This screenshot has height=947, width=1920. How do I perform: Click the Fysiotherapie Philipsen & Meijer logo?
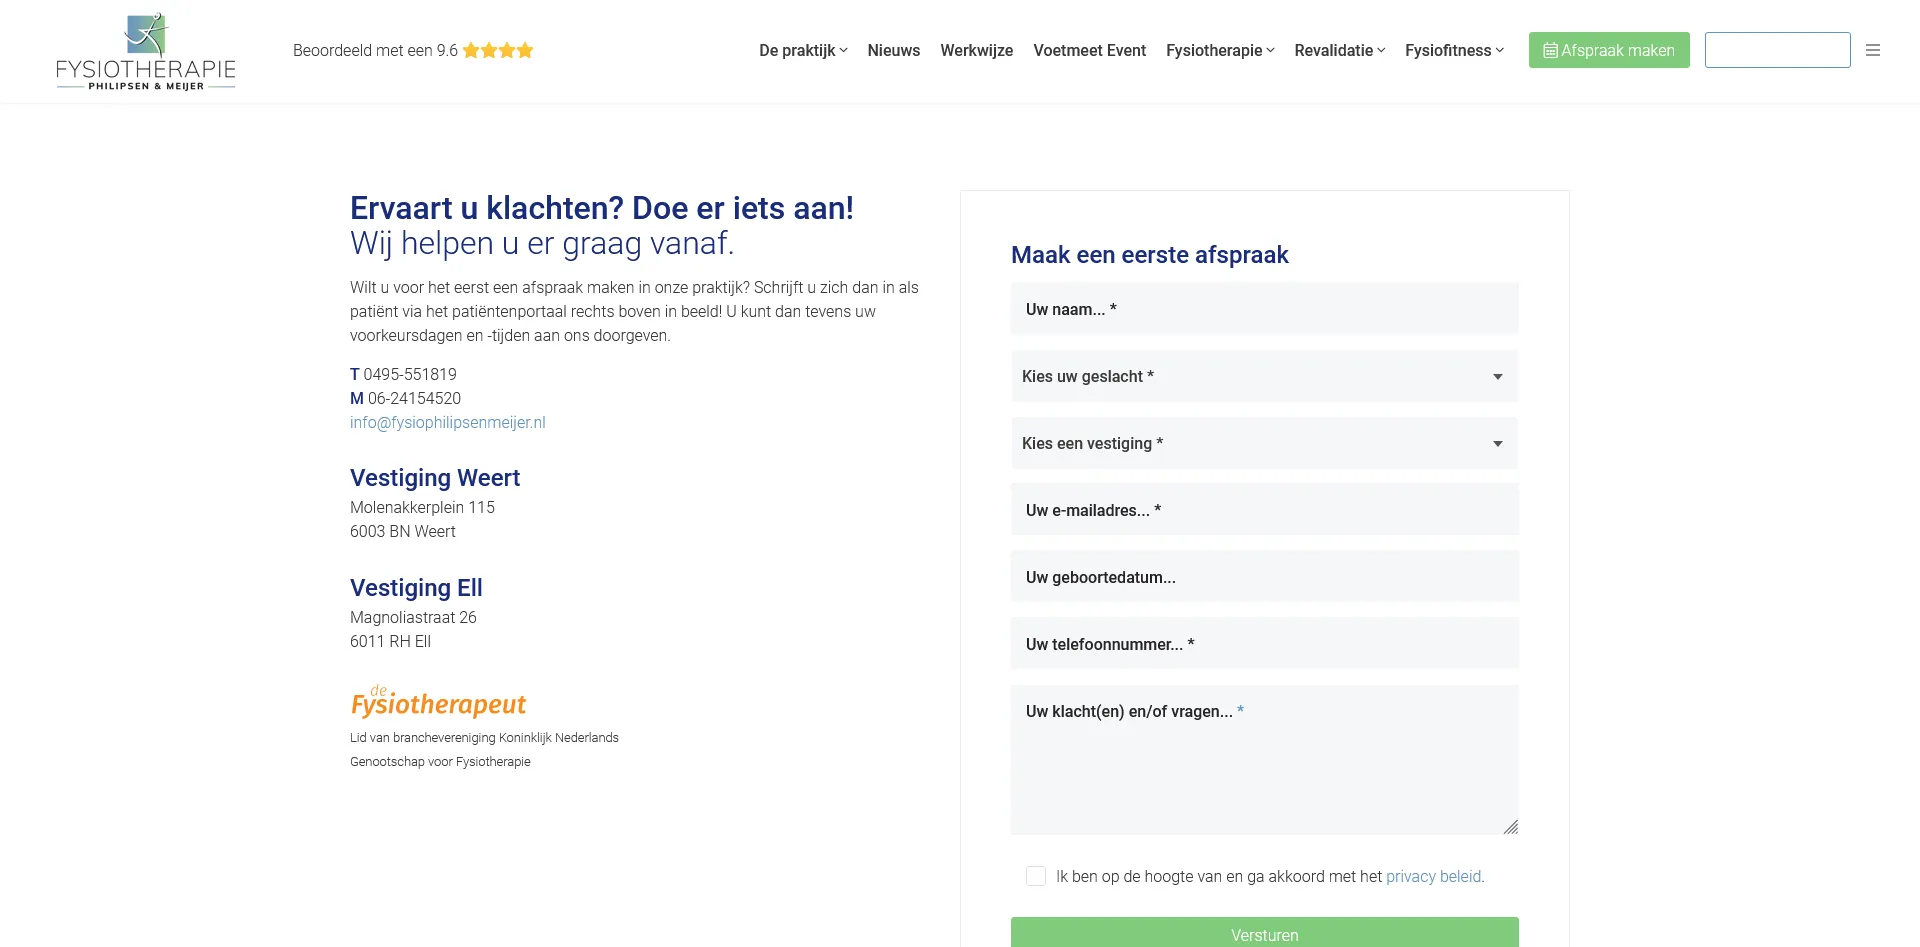tap(146, 52)
